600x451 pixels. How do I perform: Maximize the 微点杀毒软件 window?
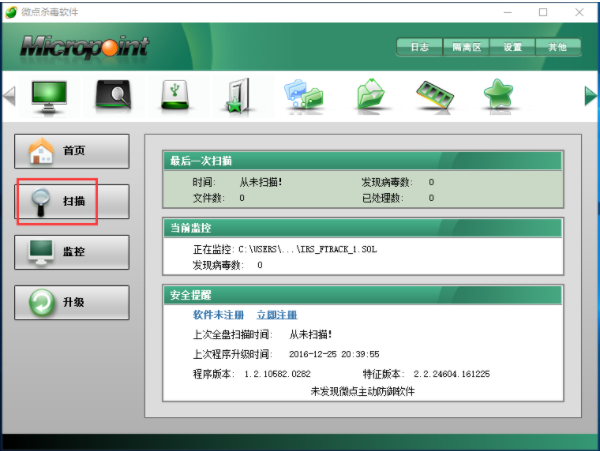tap(543, 12)
